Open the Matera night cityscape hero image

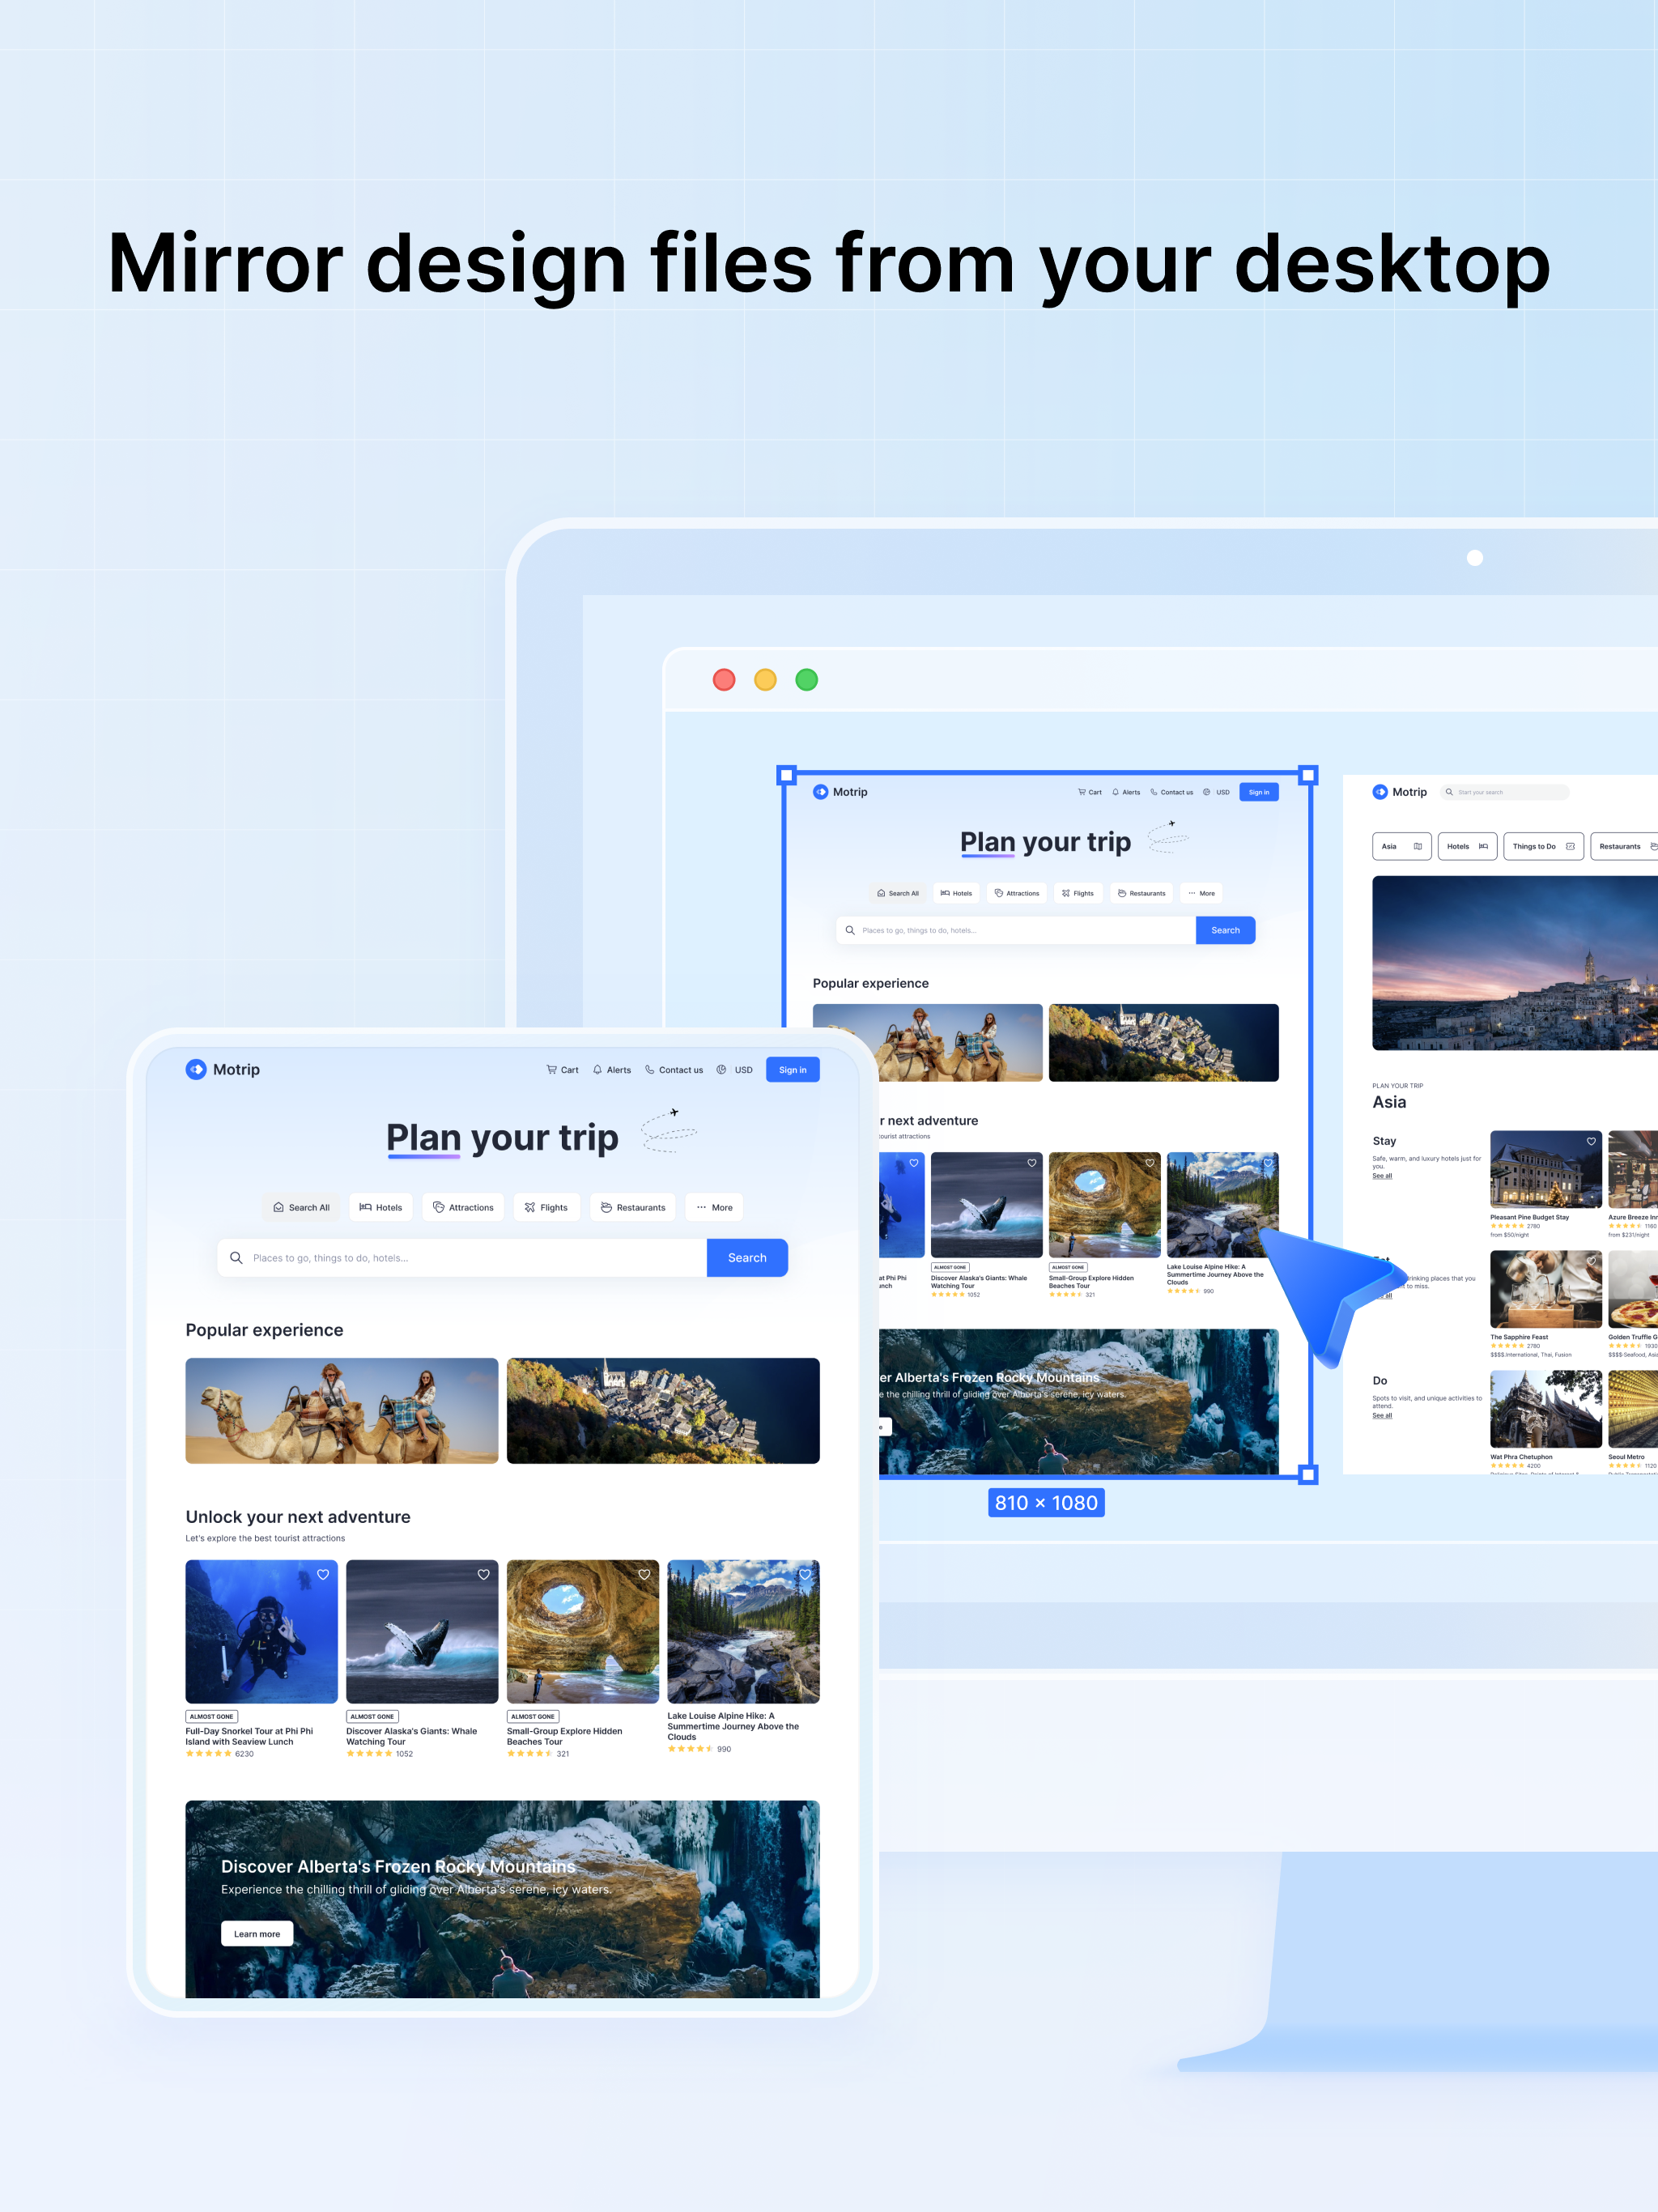point(1515,963)
